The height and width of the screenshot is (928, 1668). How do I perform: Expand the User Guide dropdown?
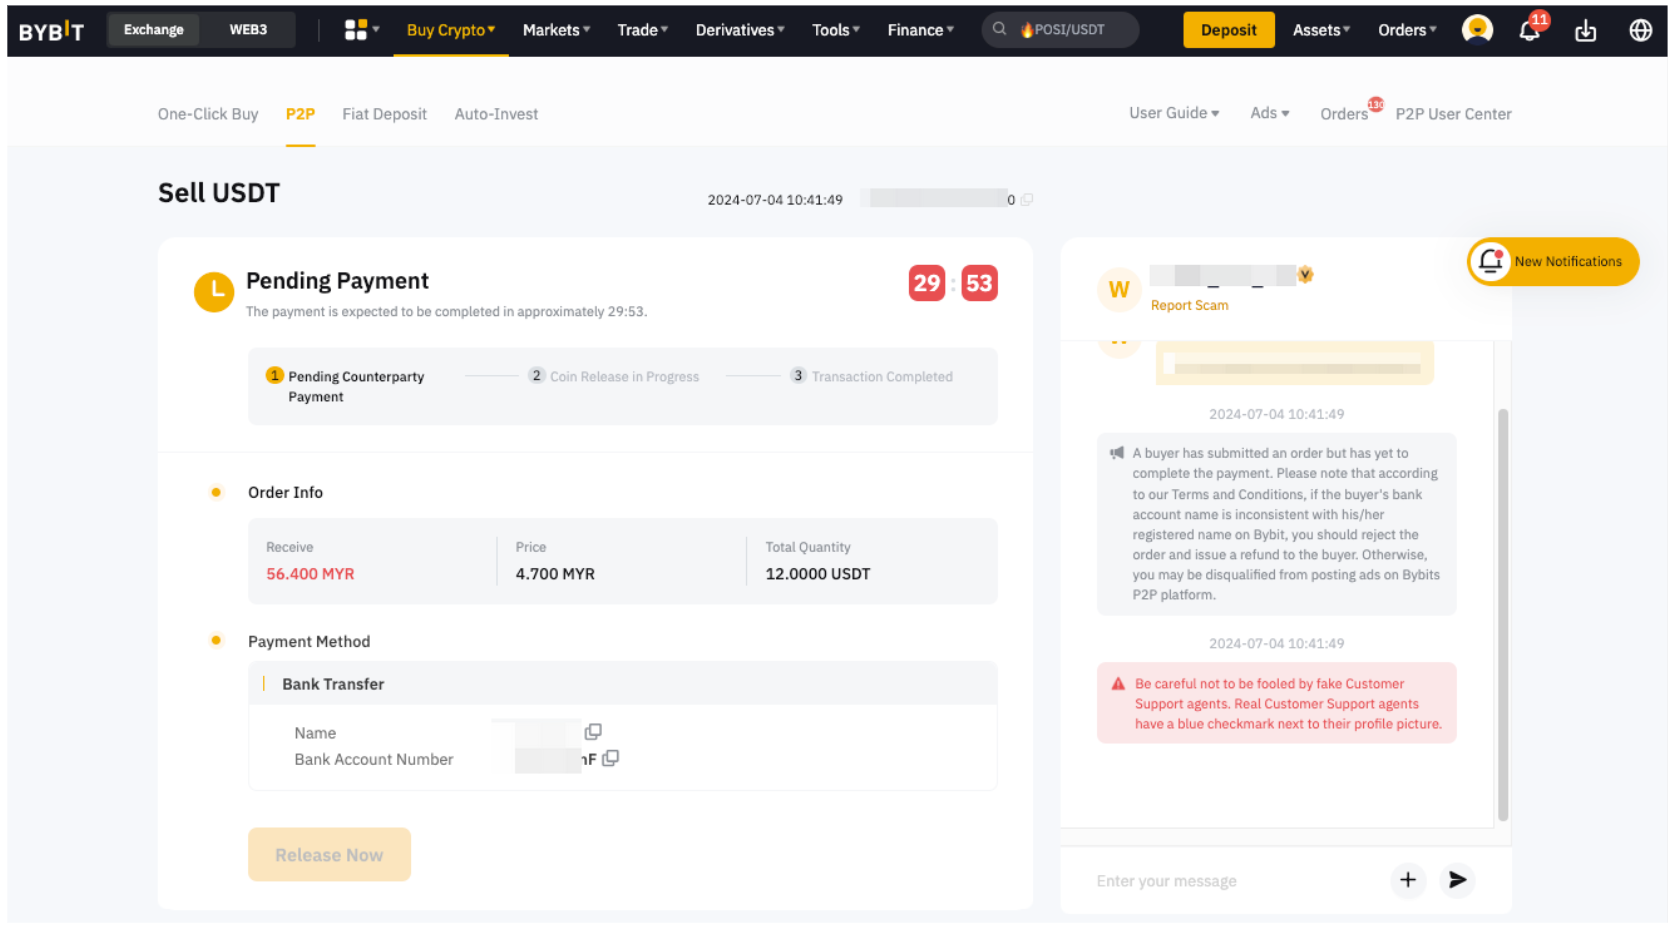coord(1173,113)
